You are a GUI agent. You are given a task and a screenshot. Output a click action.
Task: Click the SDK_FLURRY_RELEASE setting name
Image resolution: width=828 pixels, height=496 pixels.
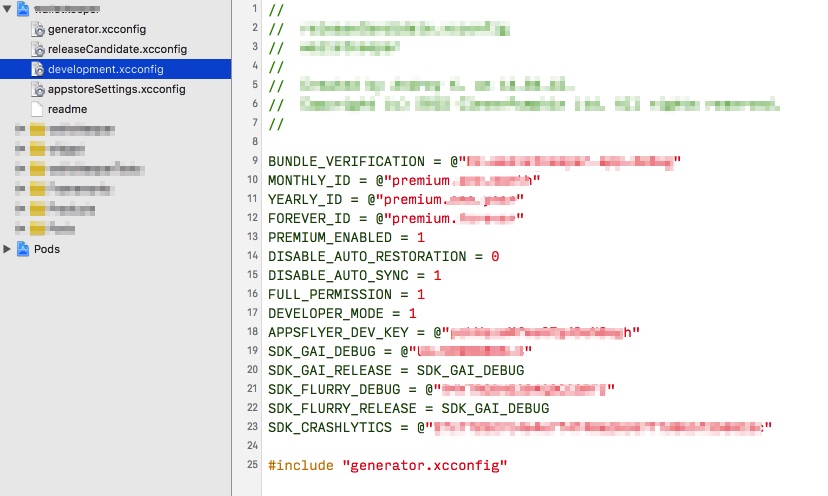point(342,409)
